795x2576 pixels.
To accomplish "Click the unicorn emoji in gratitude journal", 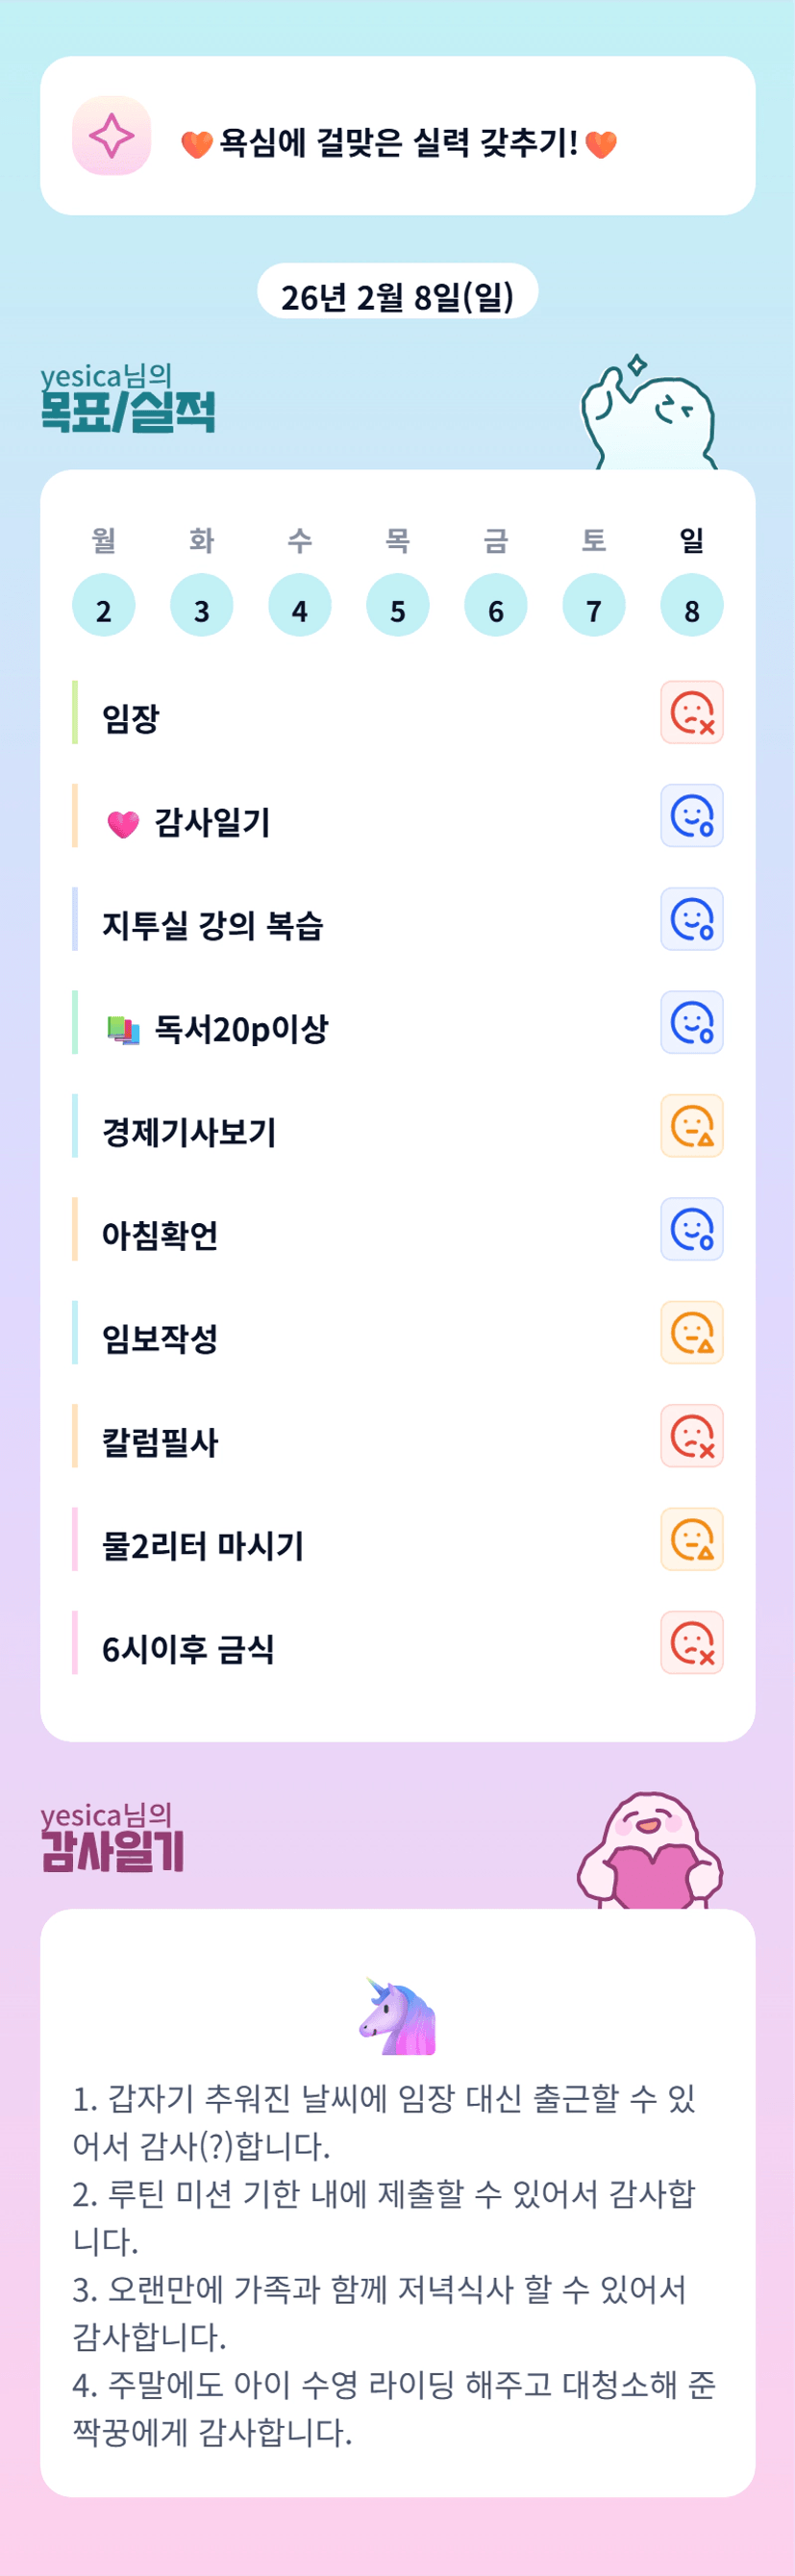I will point(397,2015).
